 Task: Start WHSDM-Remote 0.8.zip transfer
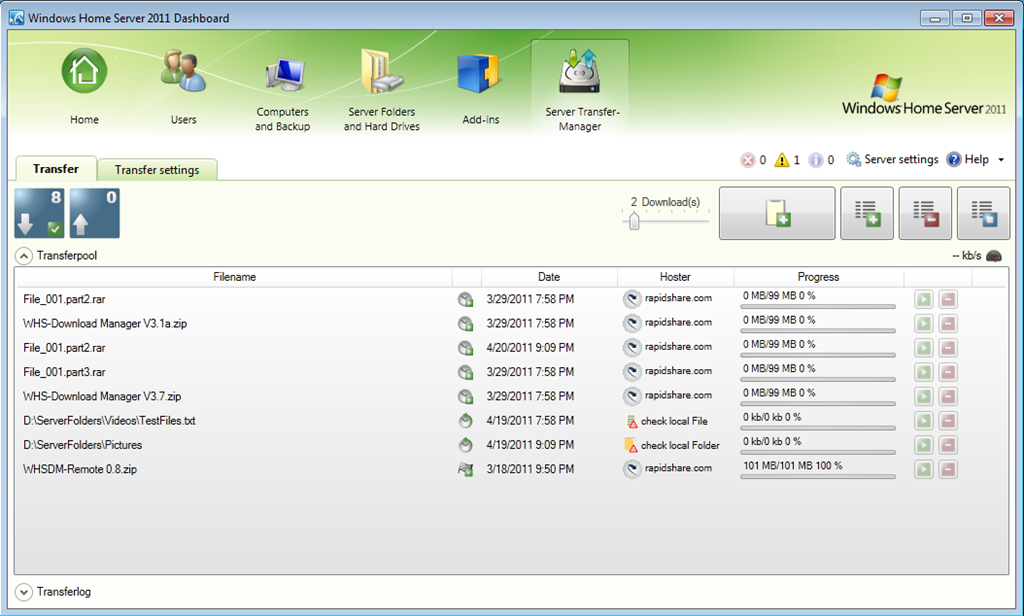(923, 469)
